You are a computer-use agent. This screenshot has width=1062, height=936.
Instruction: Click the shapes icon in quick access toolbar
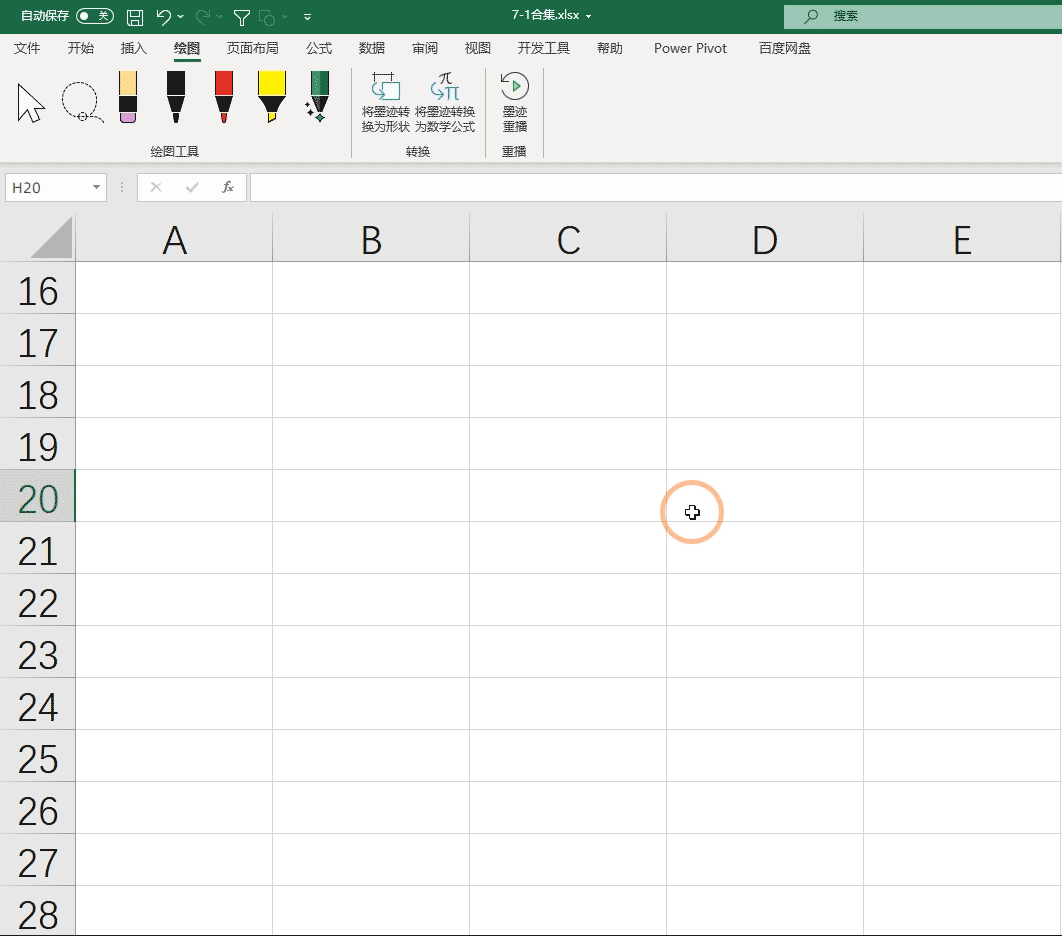tap(268, 18)
